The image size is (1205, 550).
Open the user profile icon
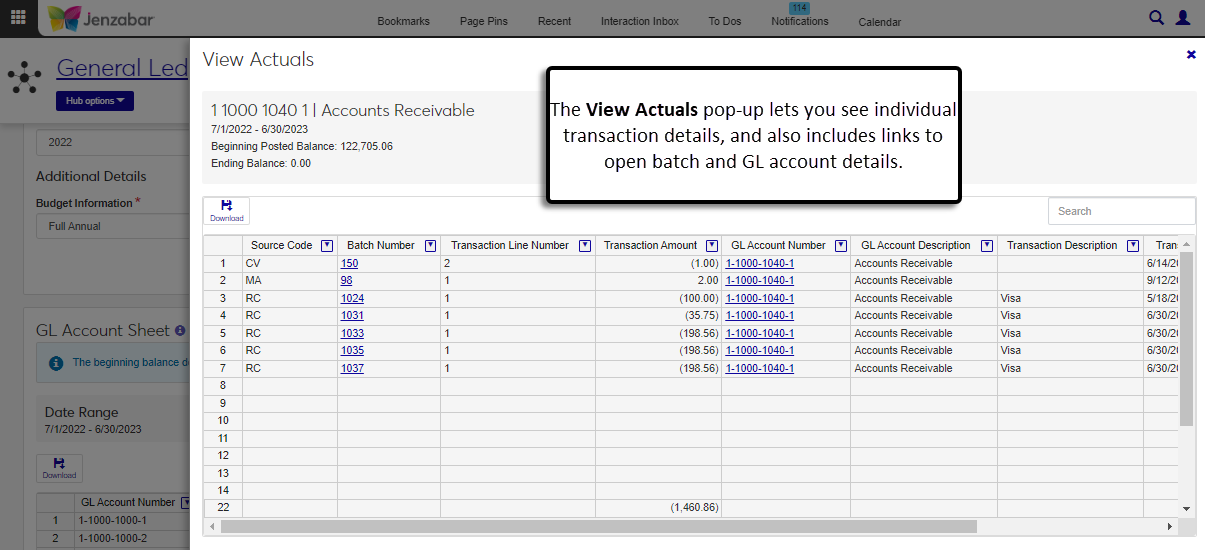pyautogui.click(x=1183, y=17)
